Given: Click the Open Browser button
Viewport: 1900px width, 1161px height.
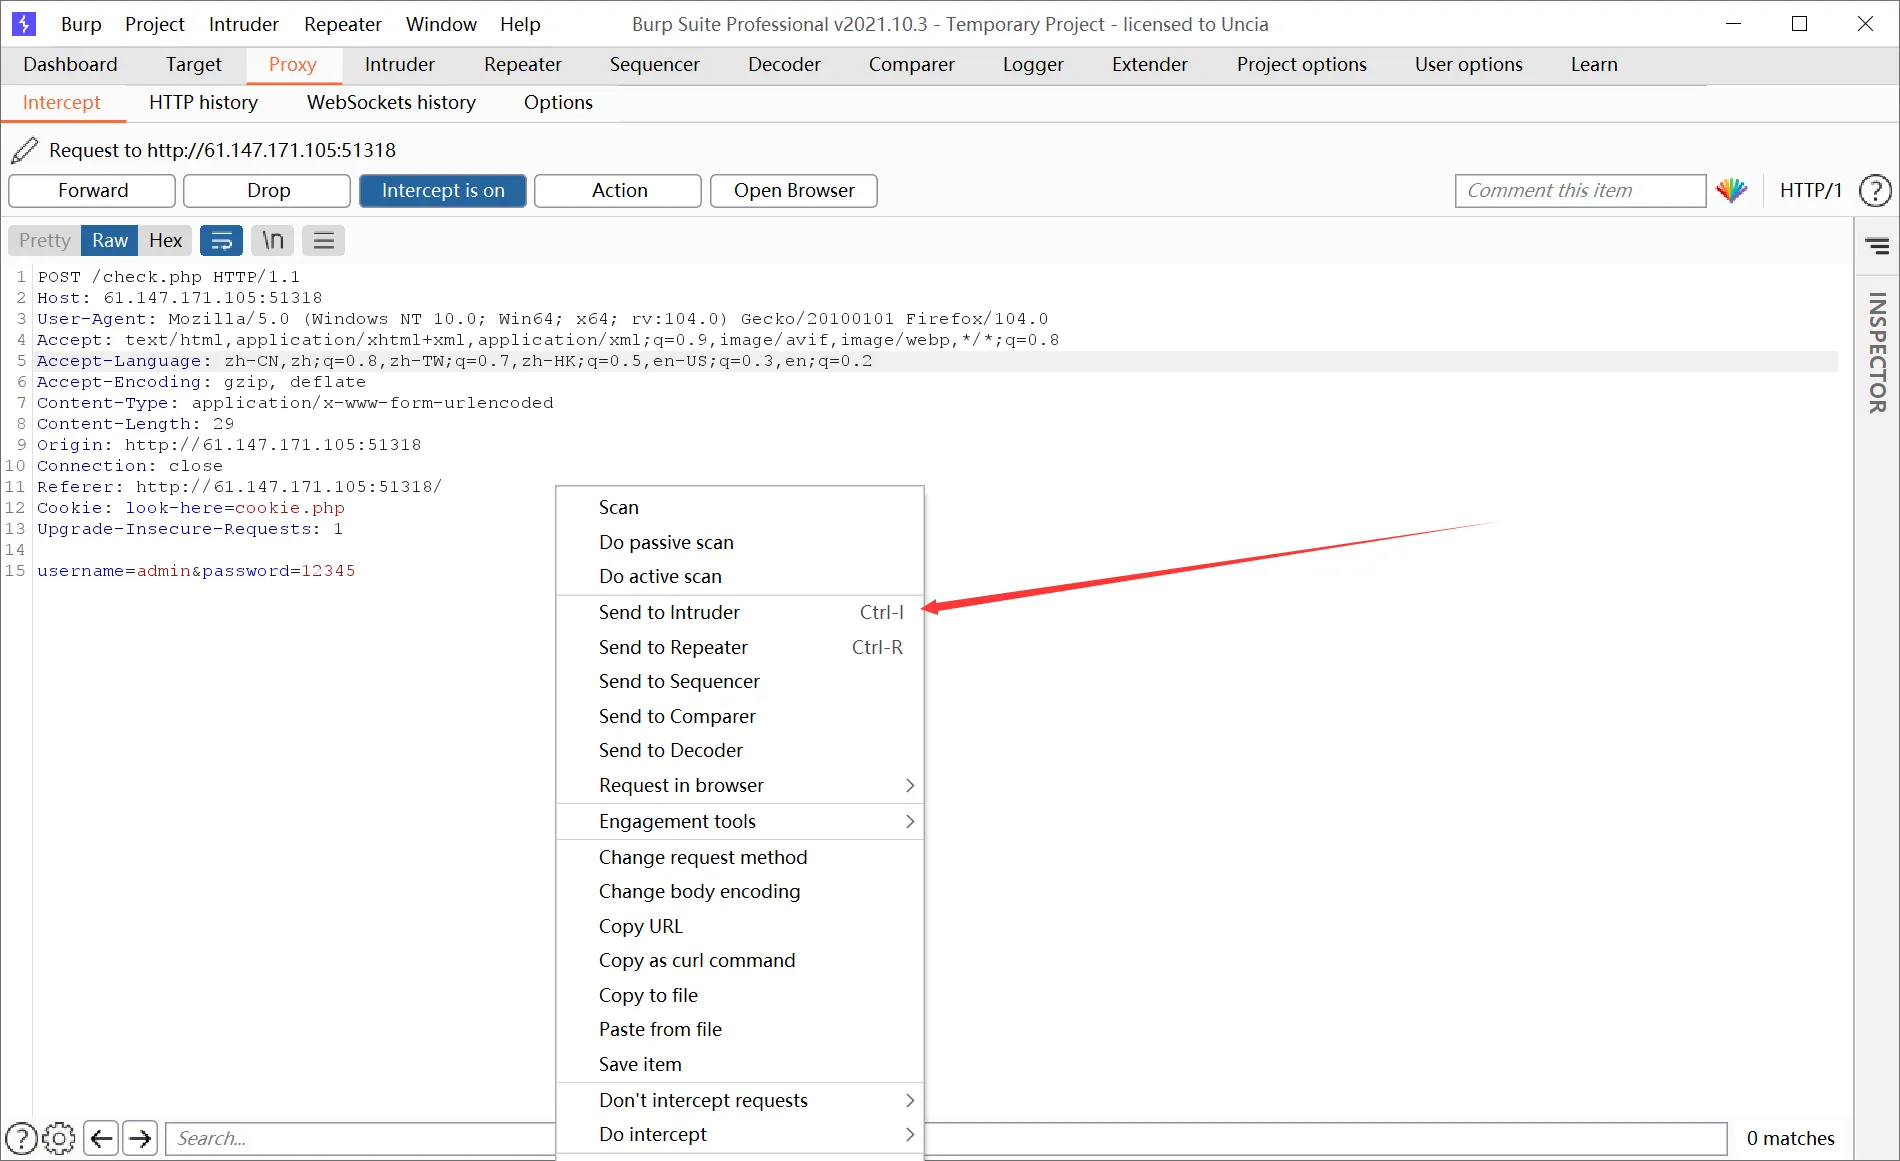Looking at the screenshot, I should coord(794,190).
